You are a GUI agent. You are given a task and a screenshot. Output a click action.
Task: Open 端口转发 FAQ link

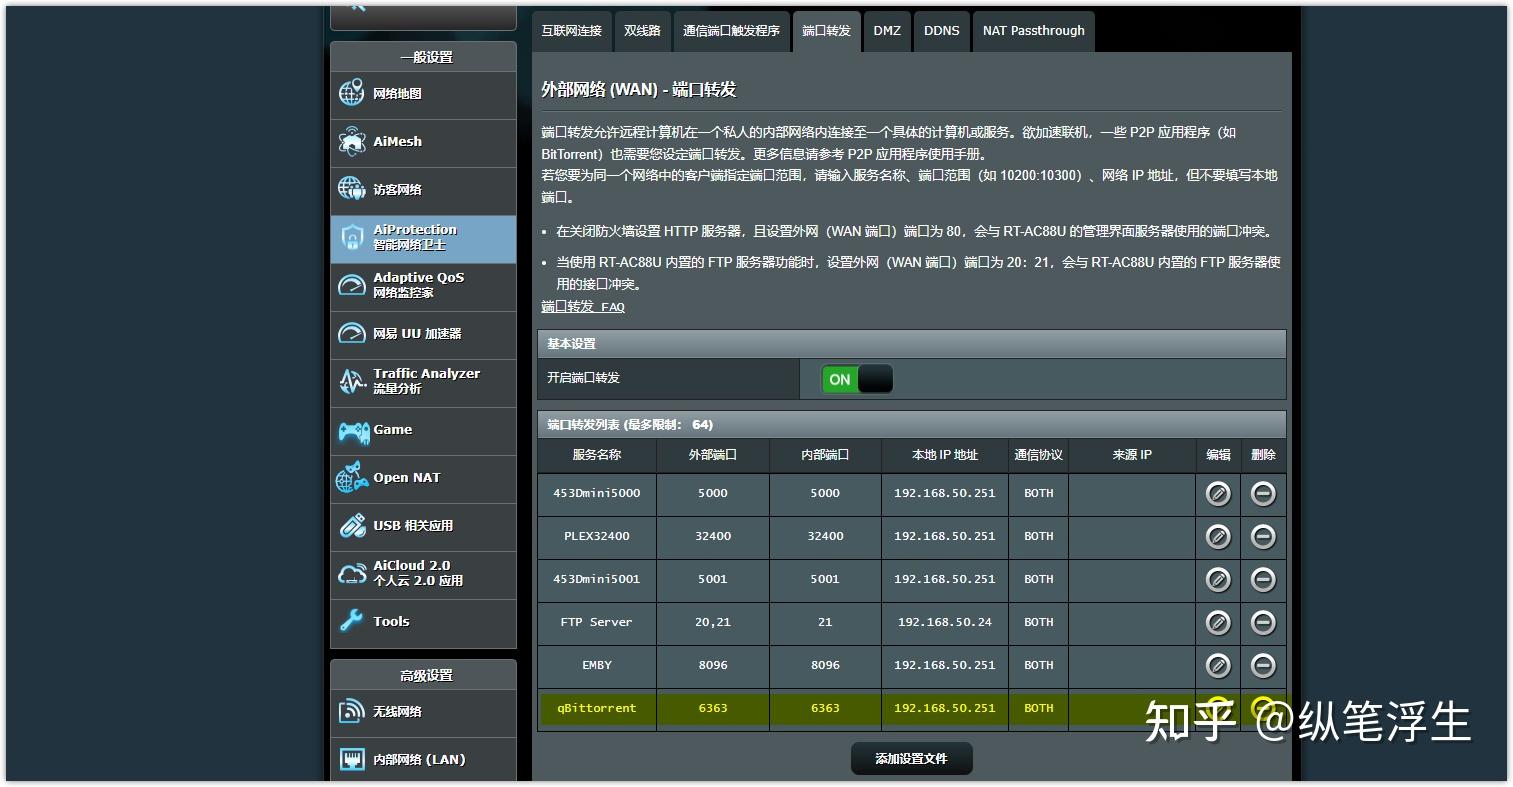pos(583,307)
